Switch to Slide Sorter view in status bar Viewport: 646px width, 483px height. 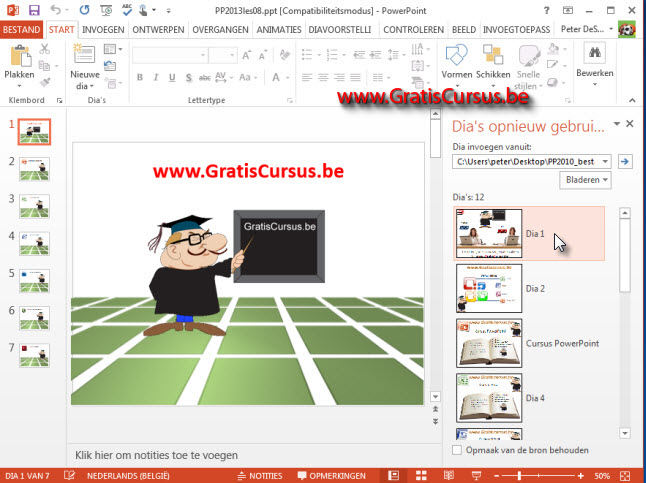tap(421, 476)
